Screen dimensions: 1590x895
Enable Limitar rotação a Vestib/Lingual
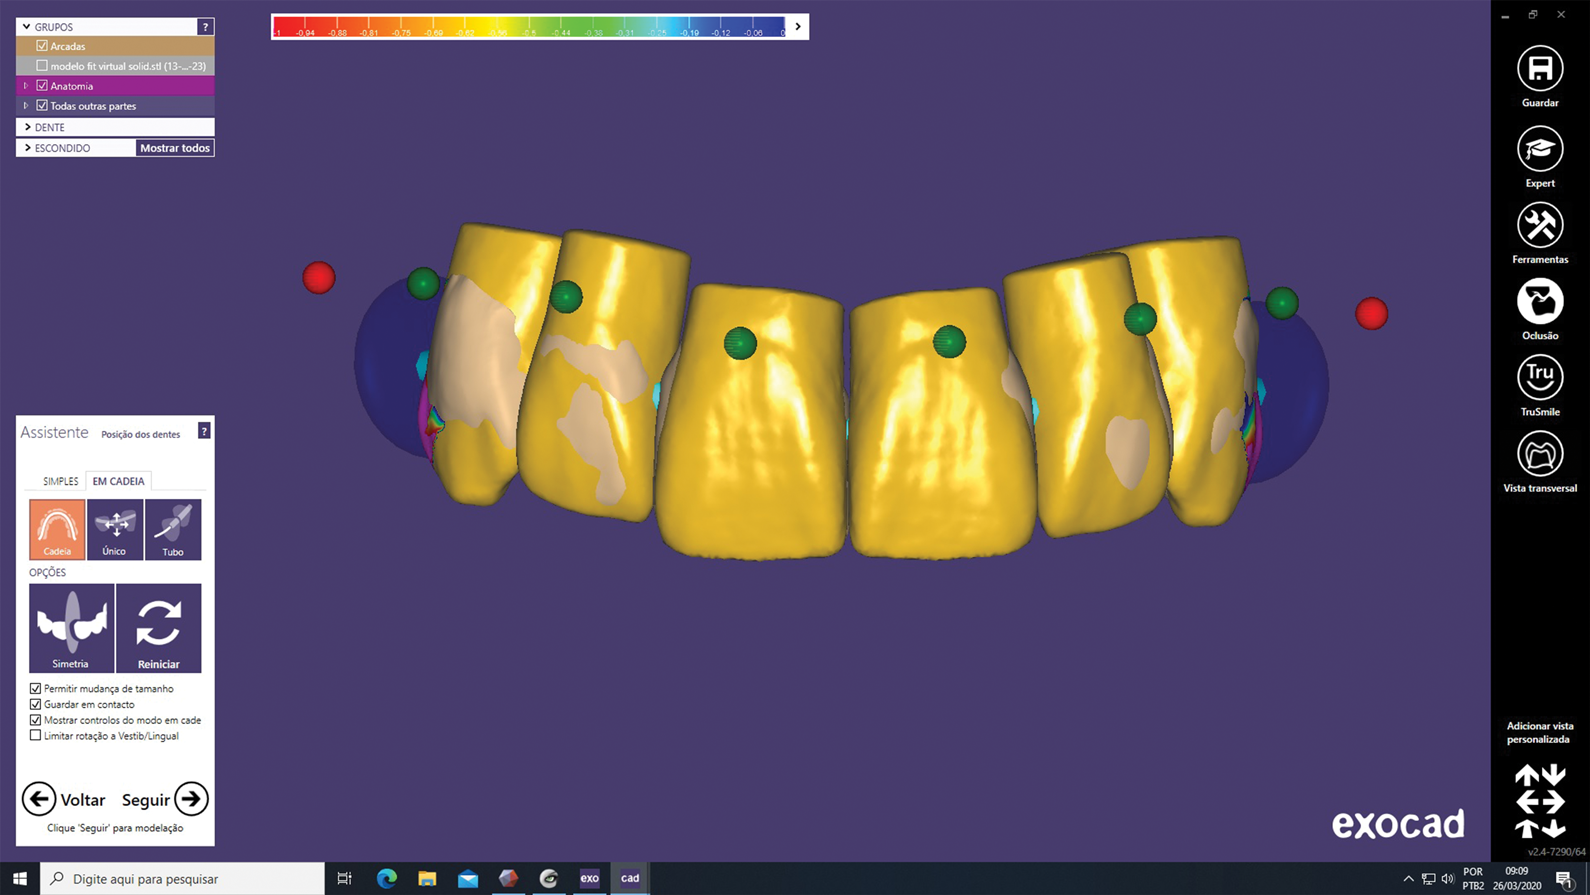(x=36, y=735)
